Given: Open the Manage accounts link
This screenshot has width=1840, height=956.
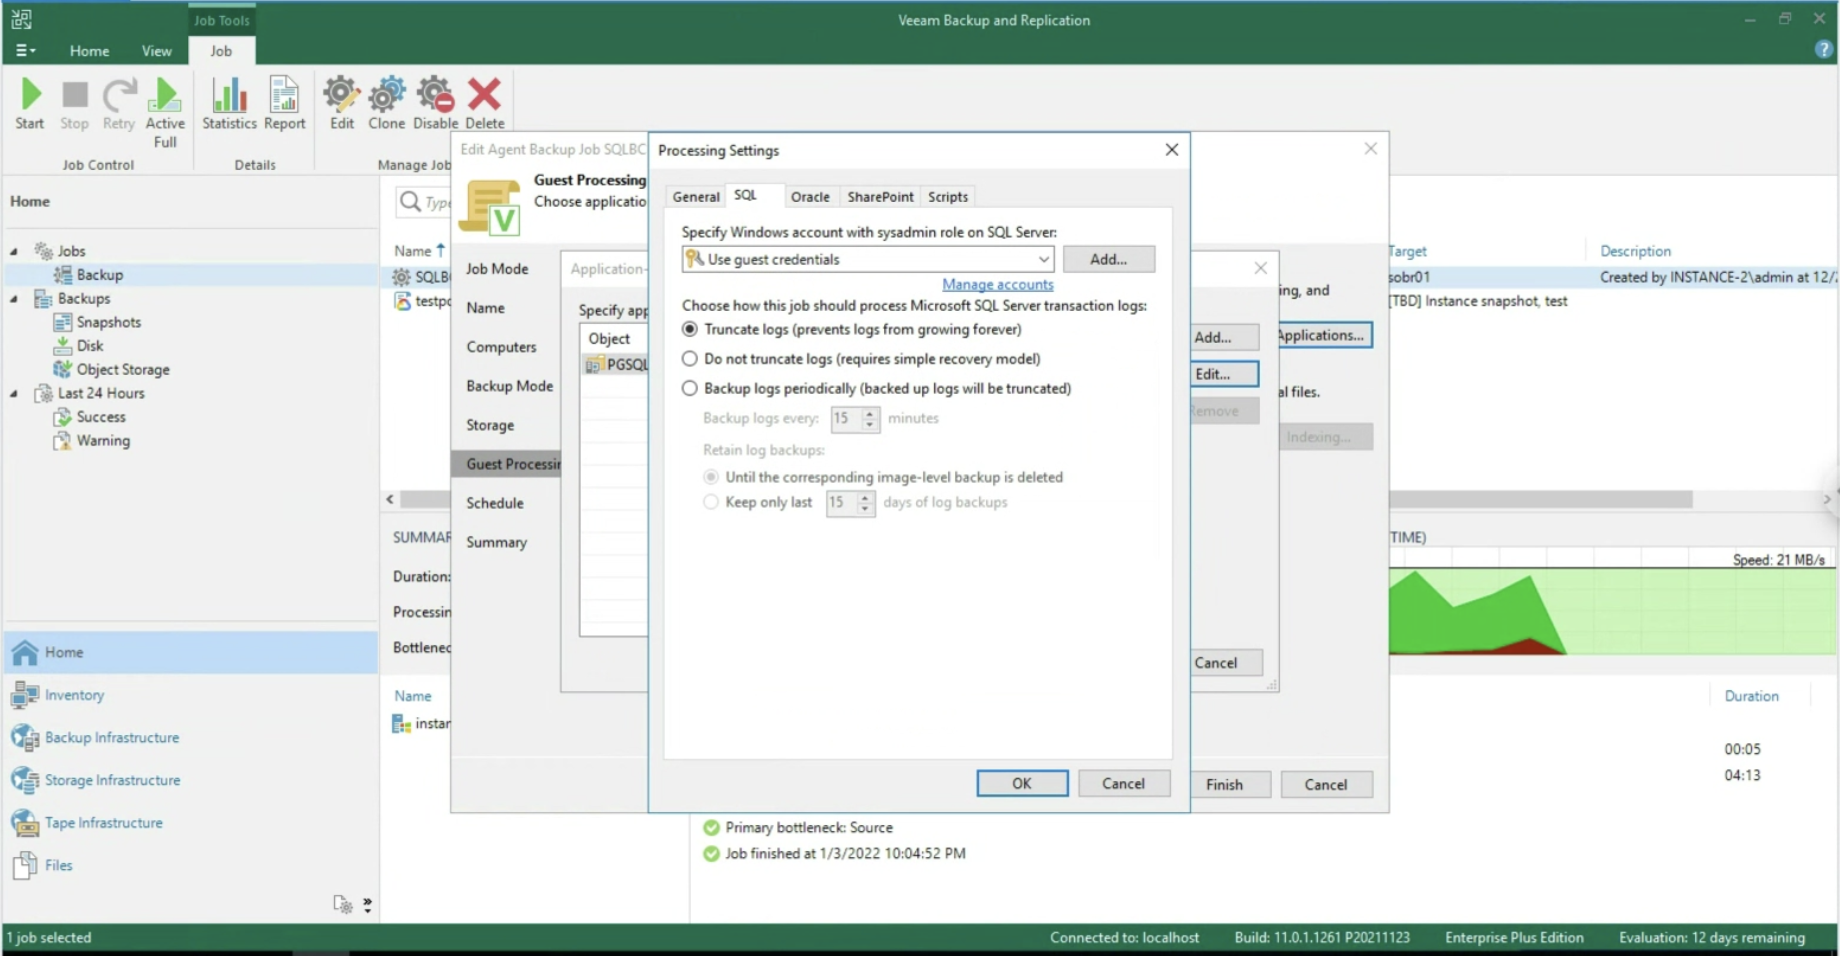Looking at the screenshot, I should click(x=998, y=285).
